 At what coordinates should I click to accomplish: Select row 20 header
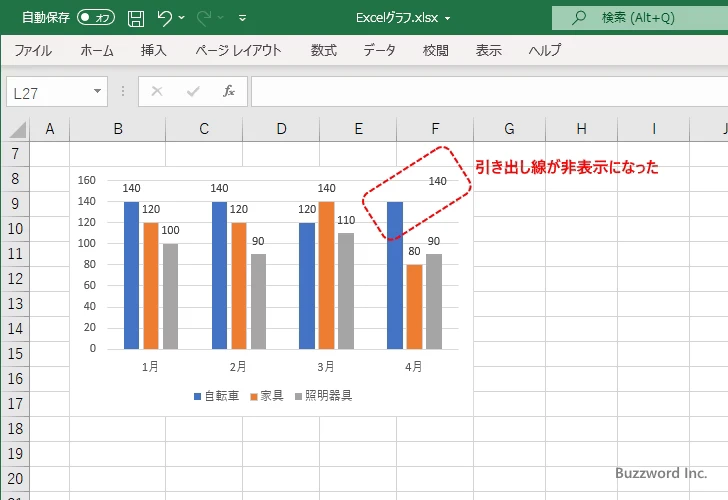tap(15, 479)
